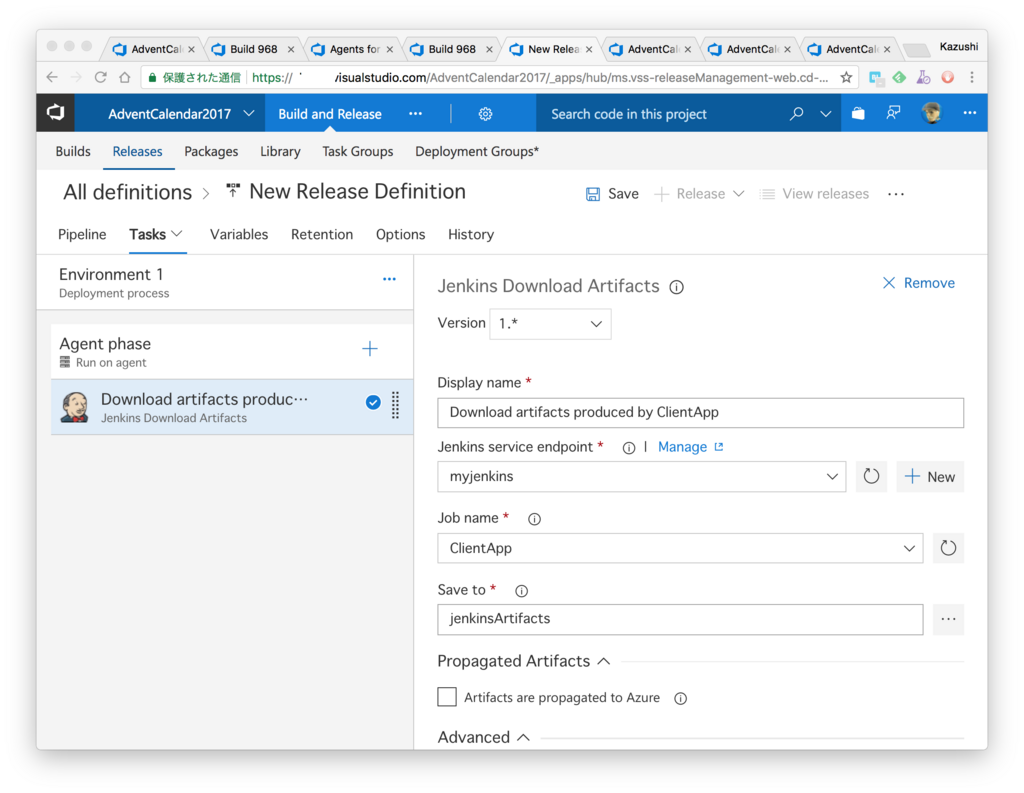Viewport: 1024px width, 793px height.
Task: Open more actions ellipsis next to View releases
Action: [x=896, y=194]
